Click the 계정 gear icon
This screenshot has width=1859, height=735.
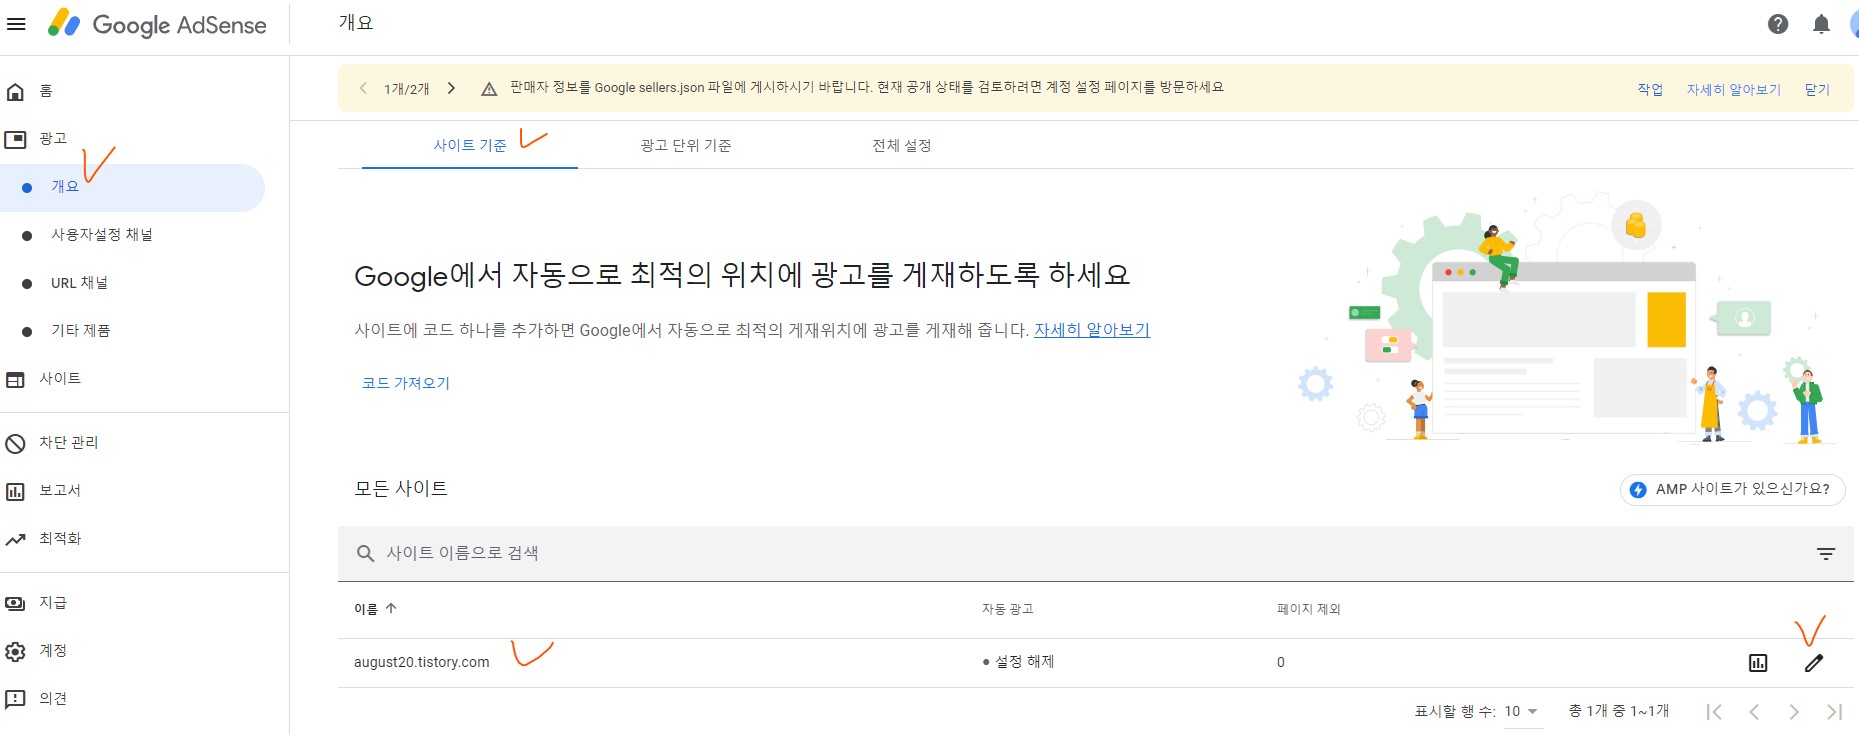[x=15, y=652]
